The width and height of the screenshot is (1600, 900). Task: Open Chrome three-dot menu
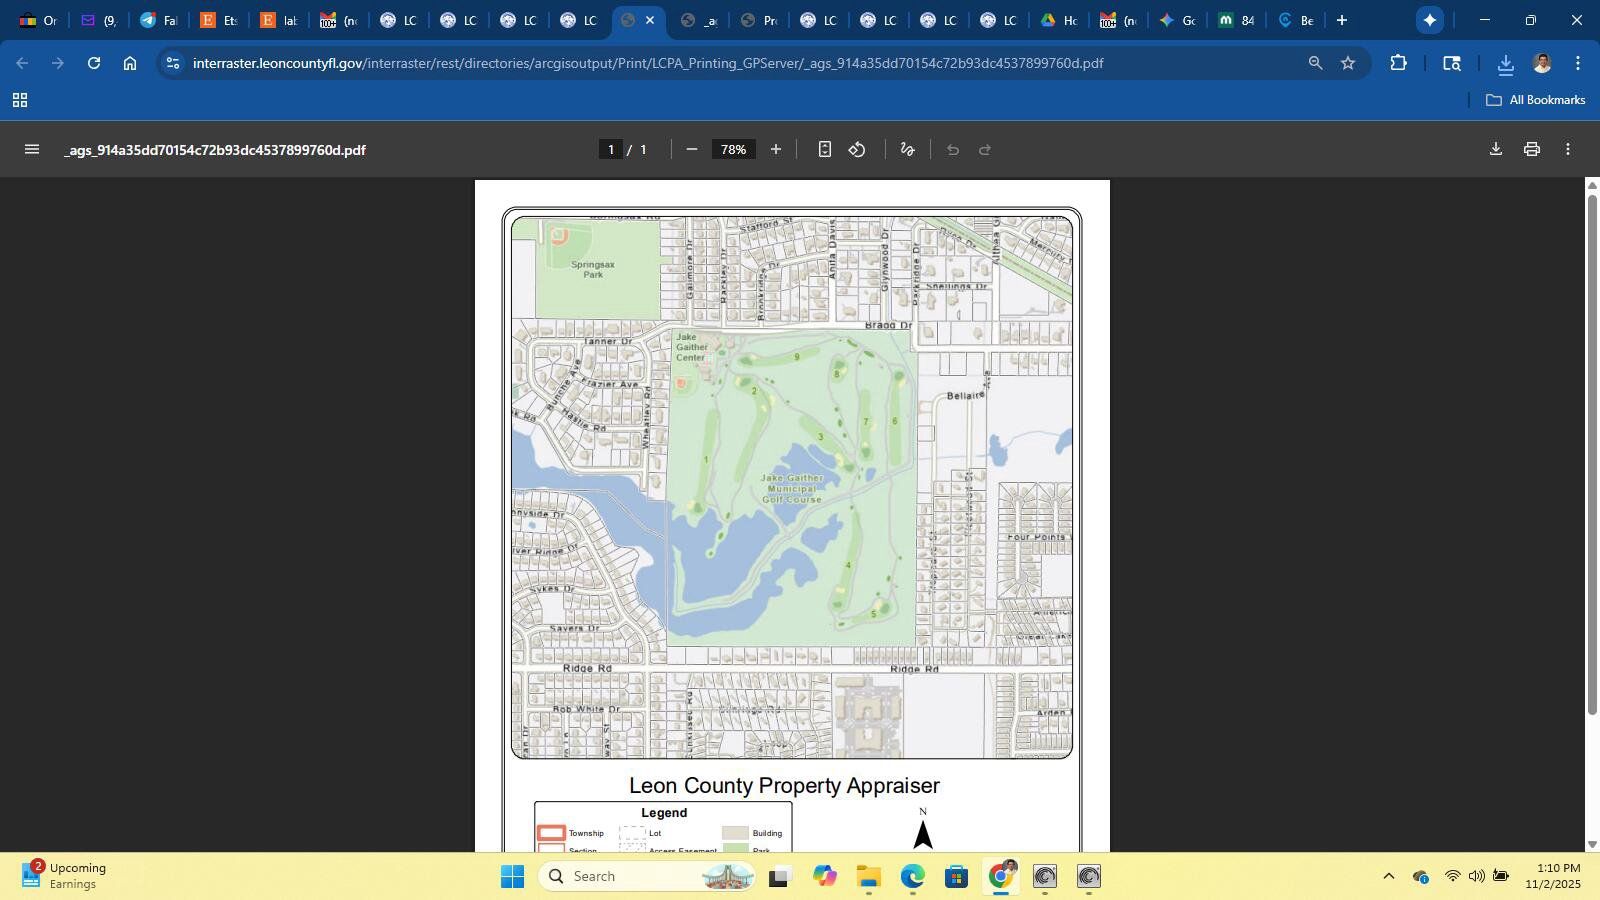tap(1577, 63)
